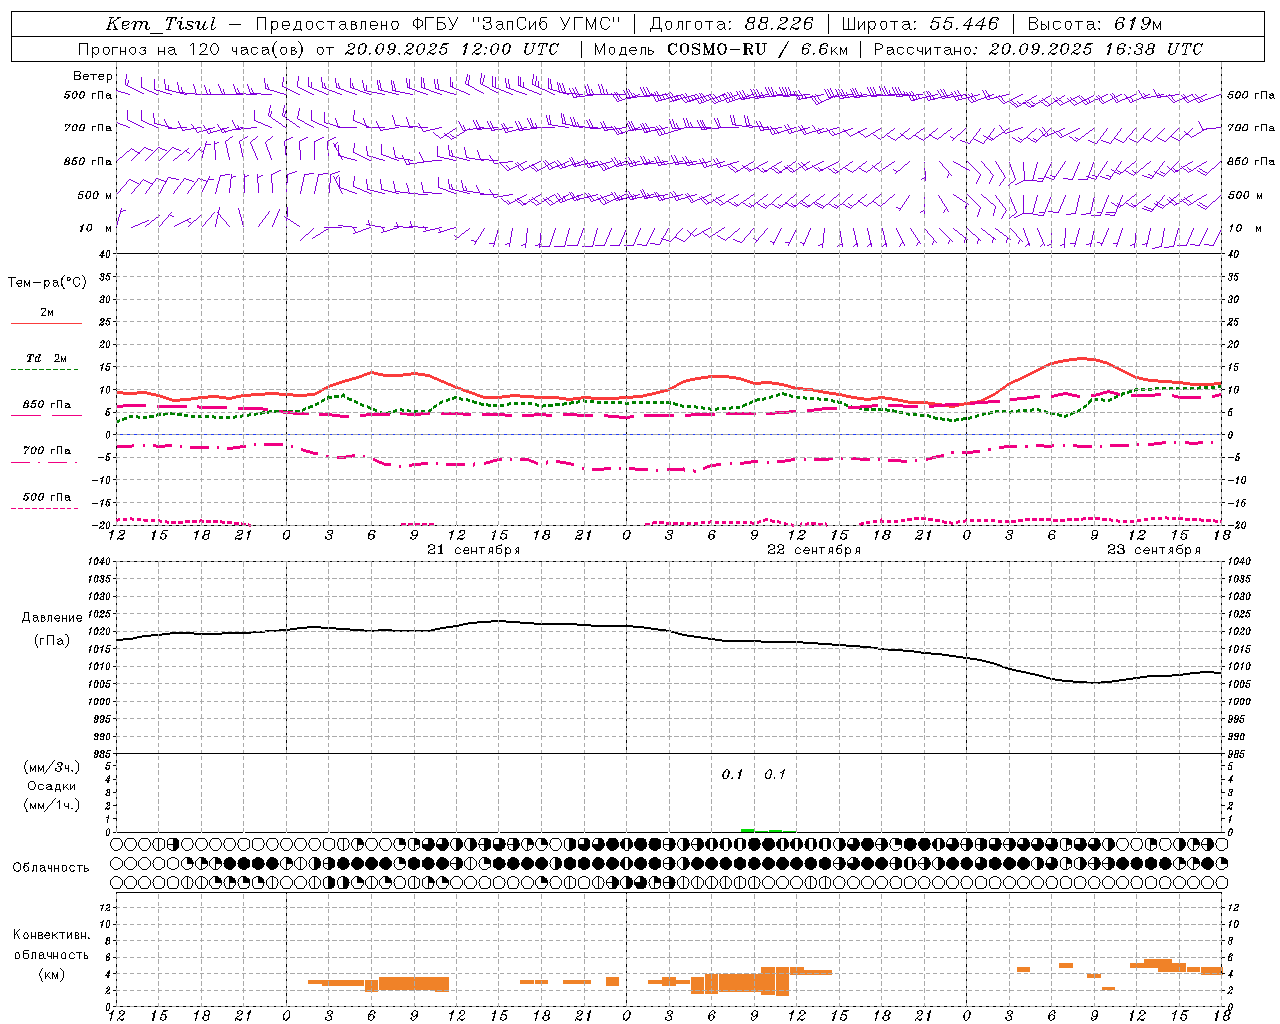
Task: Click the (мм/1ч.) precipitation unit label
Action: click(x=51, y=805)
